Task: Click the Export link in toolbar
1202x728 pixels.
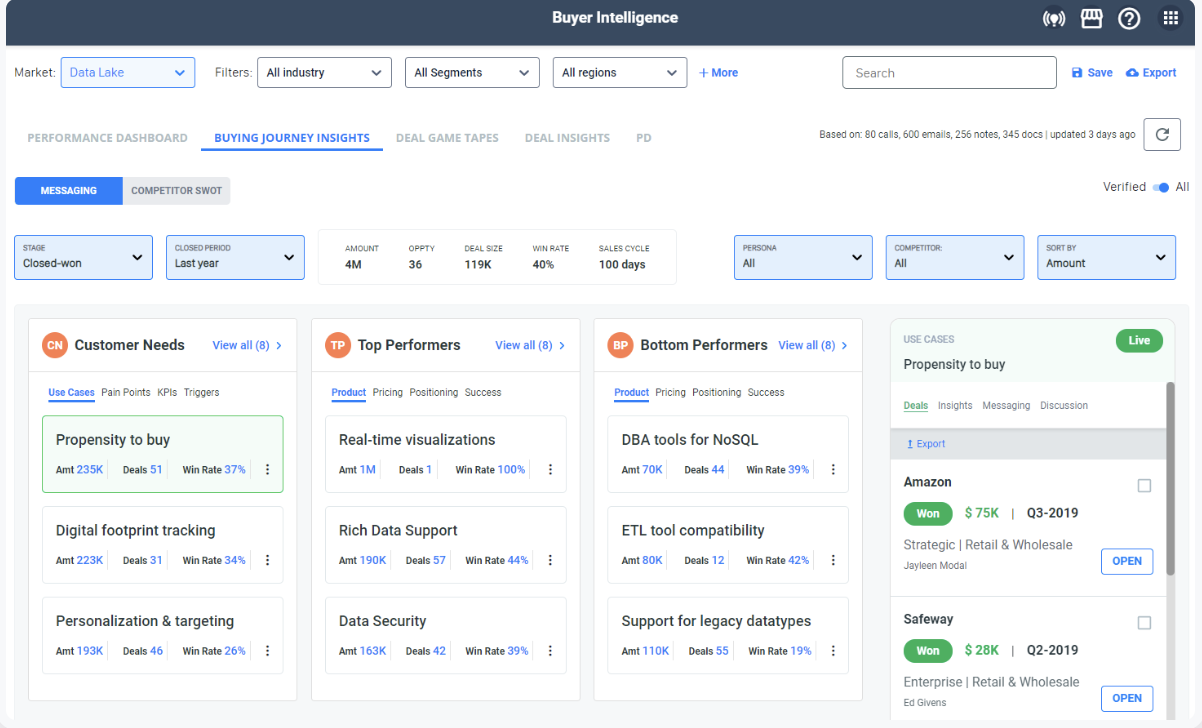Action: click(1151, 73)
